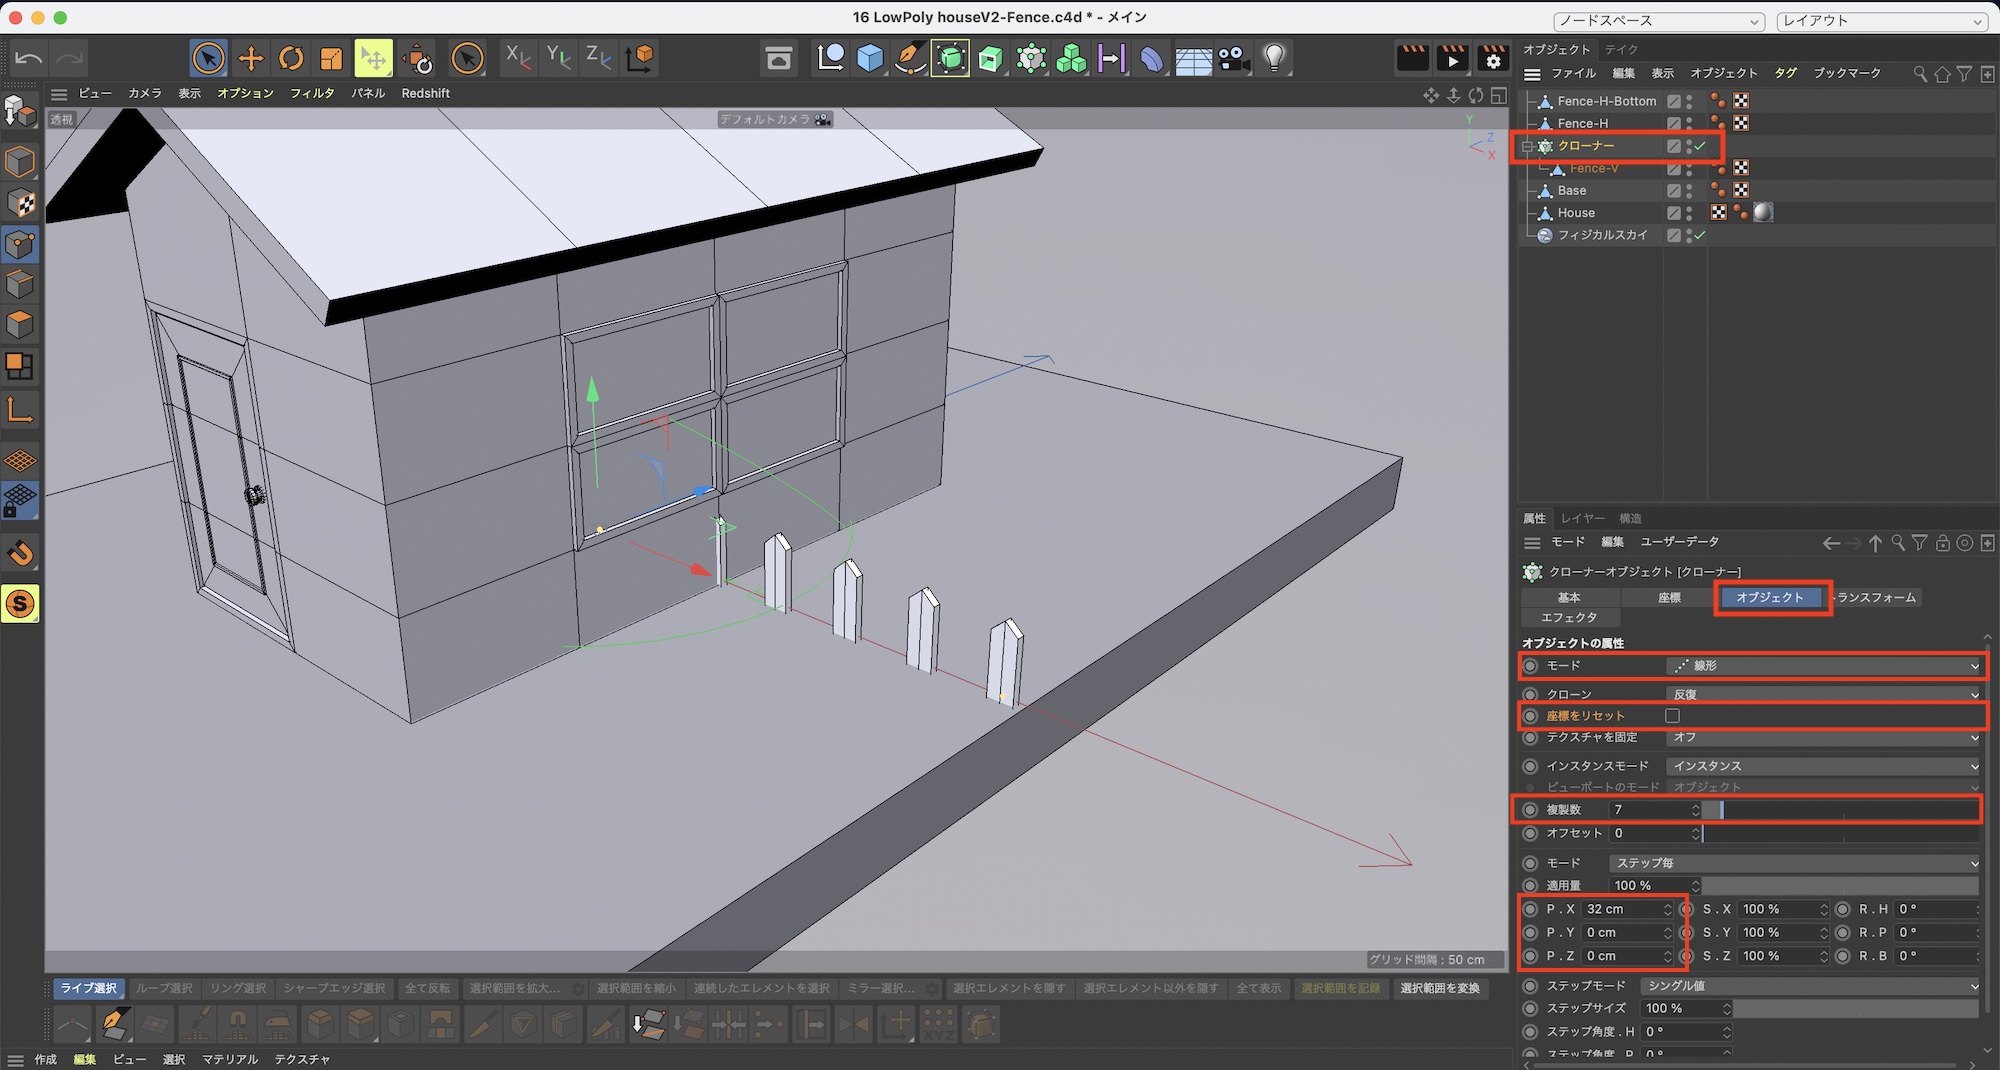The image size is (2000, 1070).
Task: Click the 選択範囲を変換 button
Action: pos(1440,988)
